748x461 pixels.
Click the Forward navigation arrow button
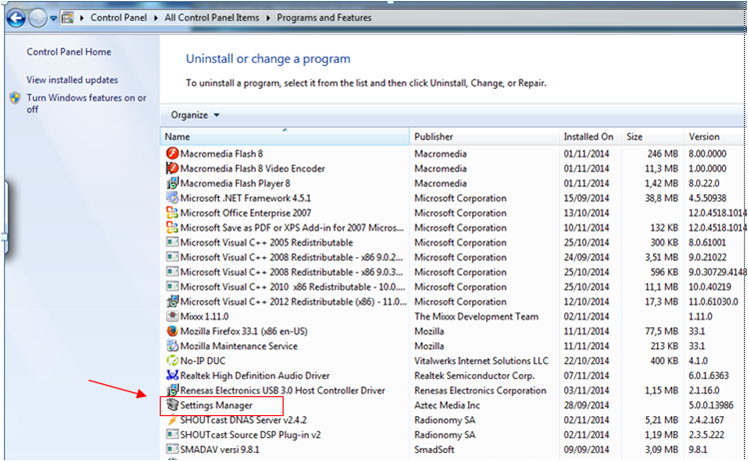[37, 18]
